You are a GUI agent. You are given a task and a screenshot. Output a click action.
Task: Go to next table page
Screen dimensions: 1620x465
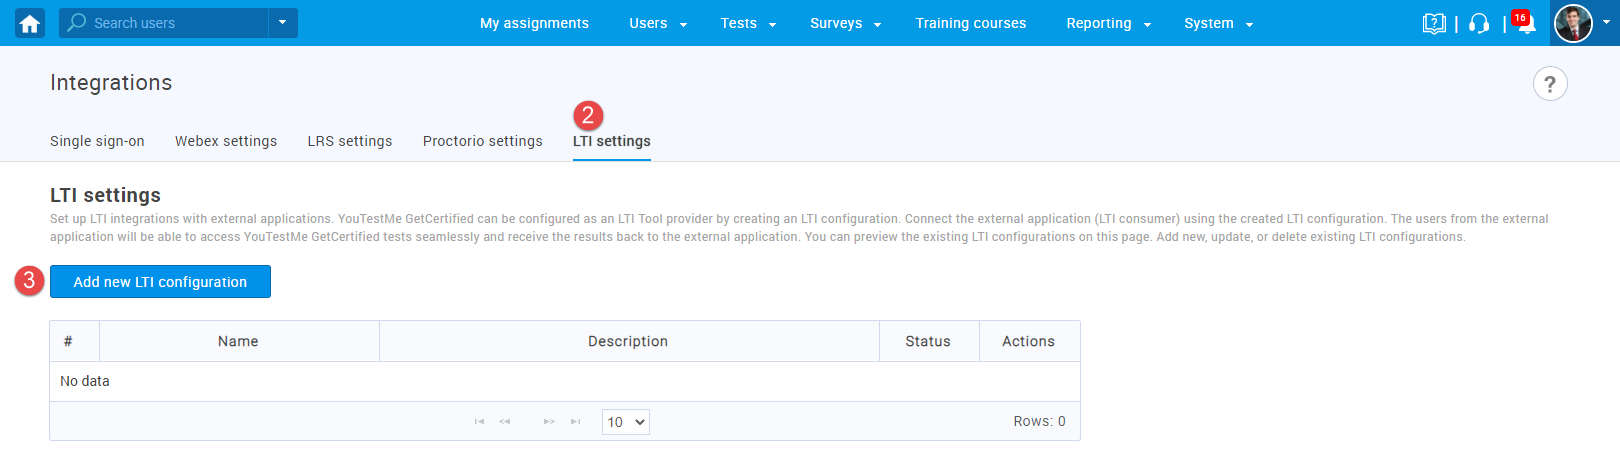[x=549, y=422]
